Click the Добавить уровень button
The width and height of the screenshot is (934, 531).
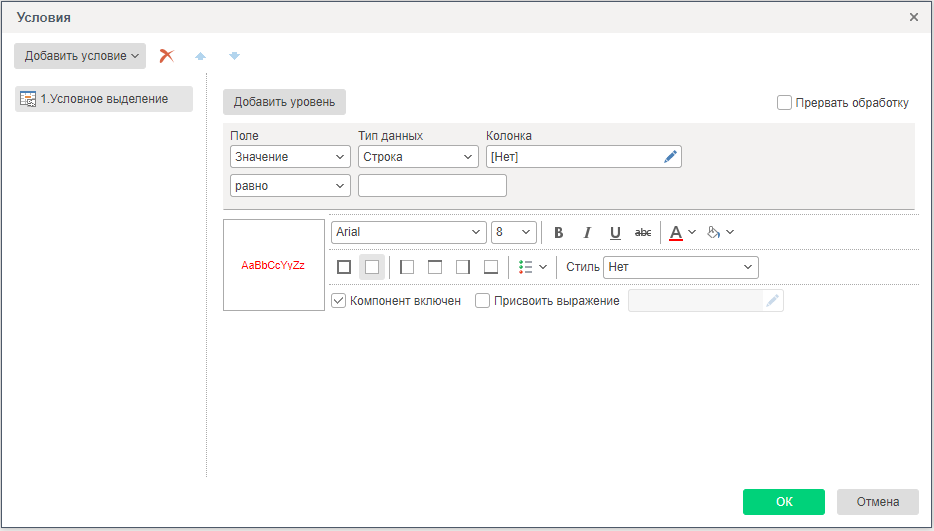coord(284,102)
